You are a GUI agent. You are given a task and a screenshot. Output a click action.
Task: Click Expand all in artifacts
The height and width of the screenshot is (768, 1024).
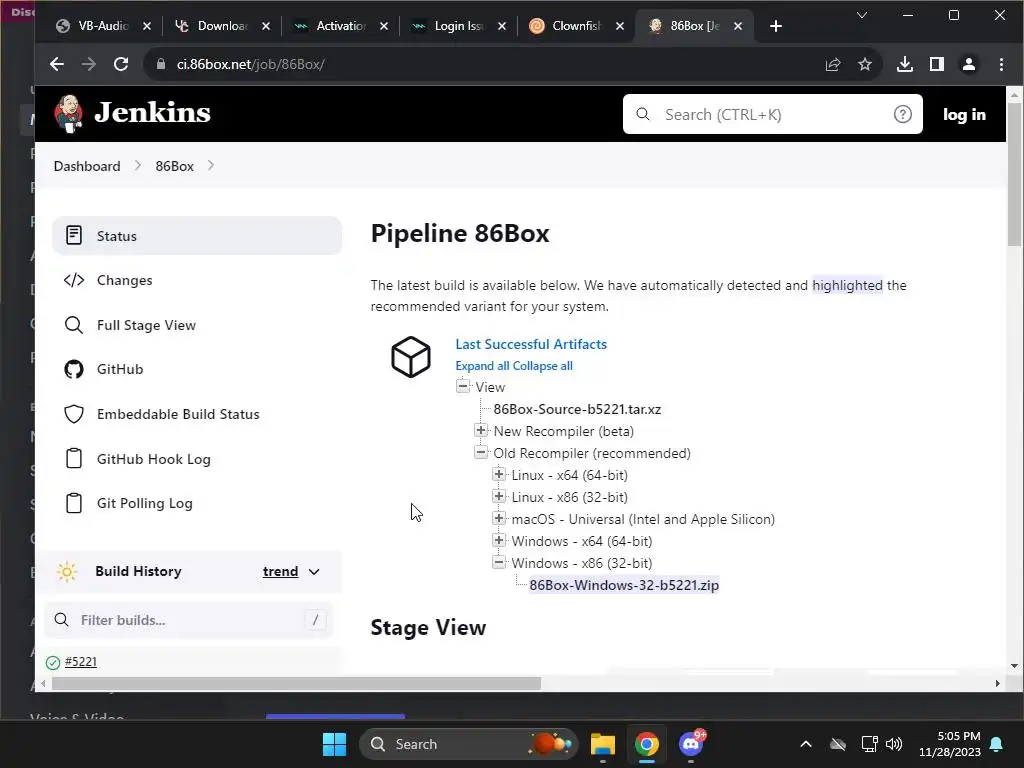(x=482, y=366)
